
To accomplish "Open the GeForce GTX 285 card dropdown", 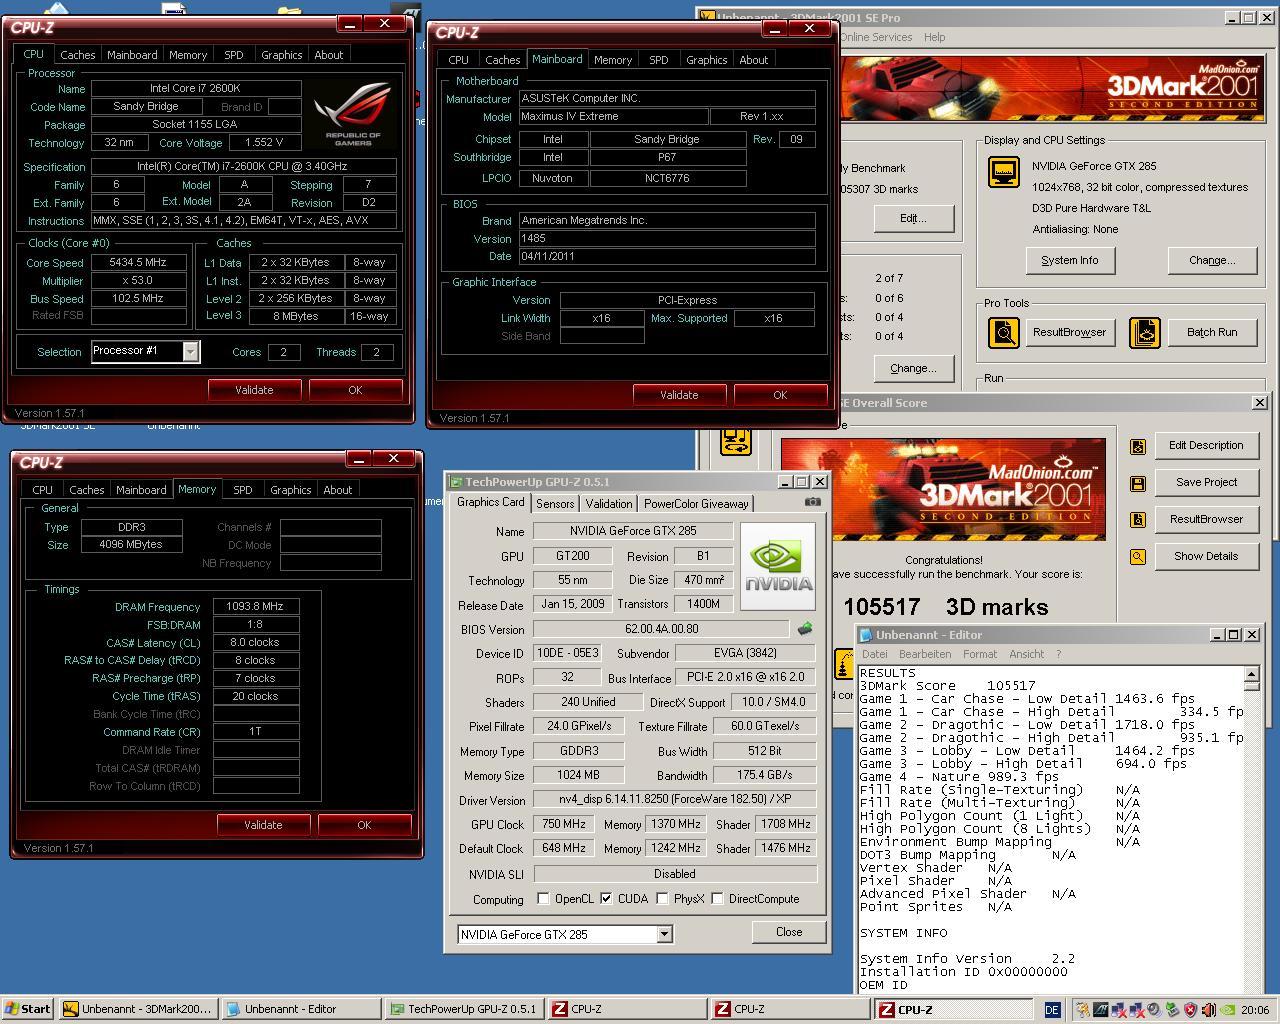I will [x=664, y=934].
